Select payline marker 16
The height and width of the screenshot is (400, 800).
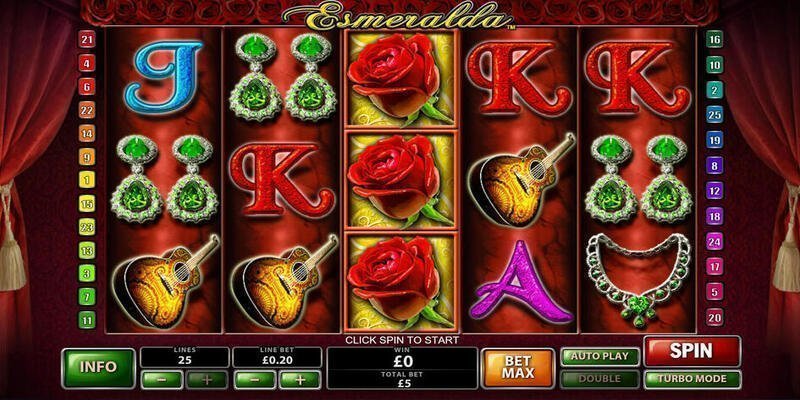pos(714,39)
